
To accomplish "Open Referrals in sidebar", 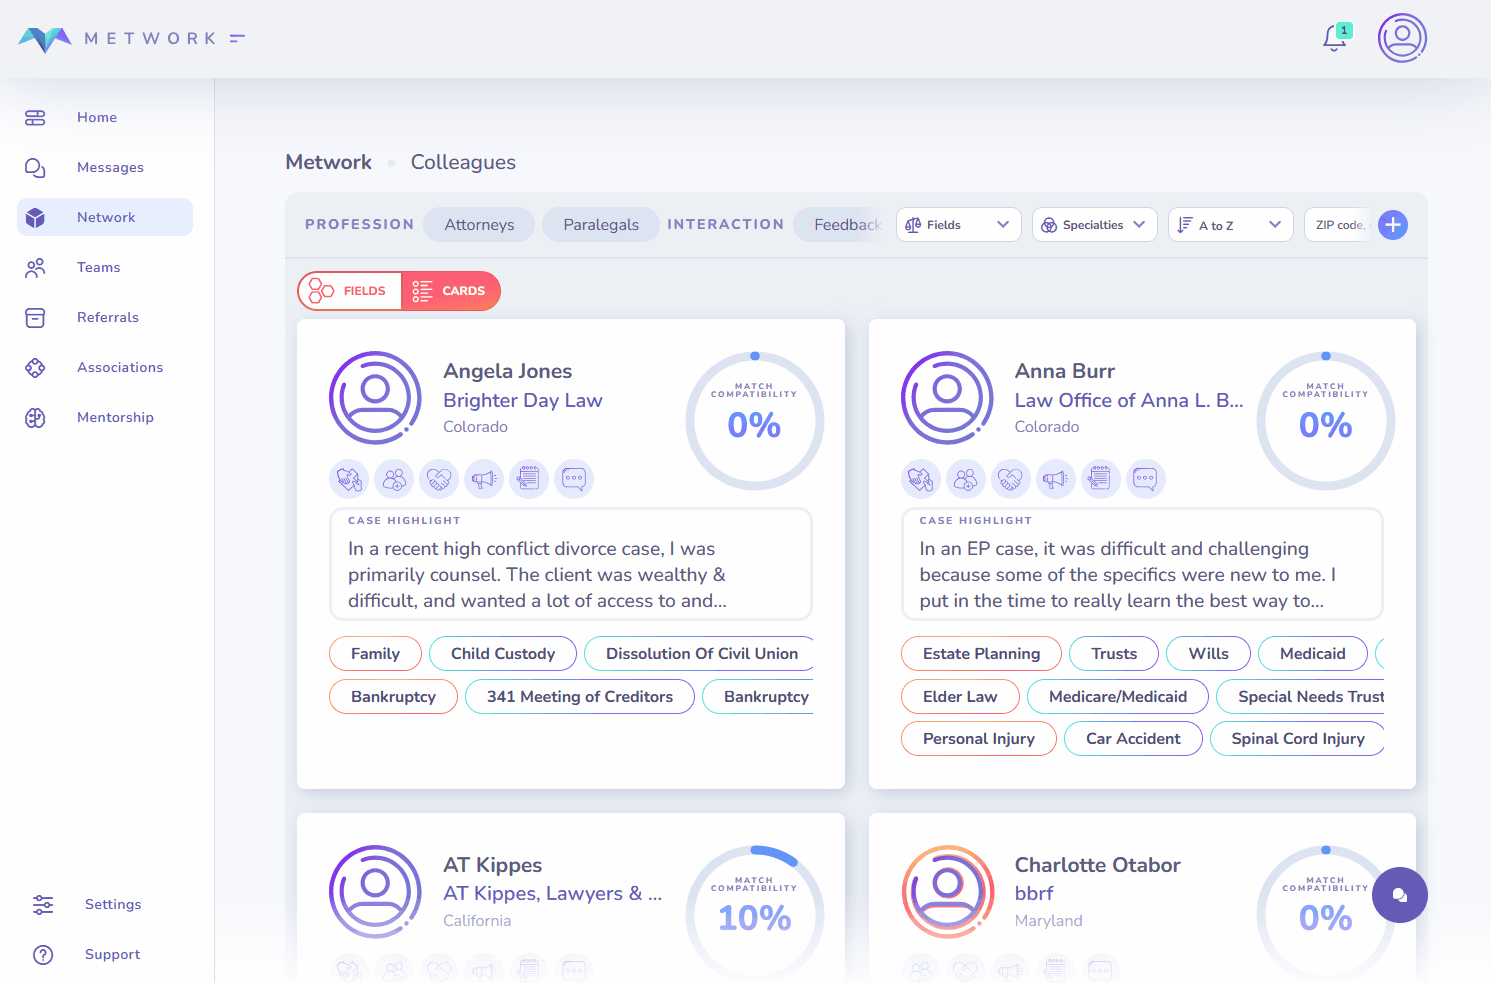I will [105, 318].
